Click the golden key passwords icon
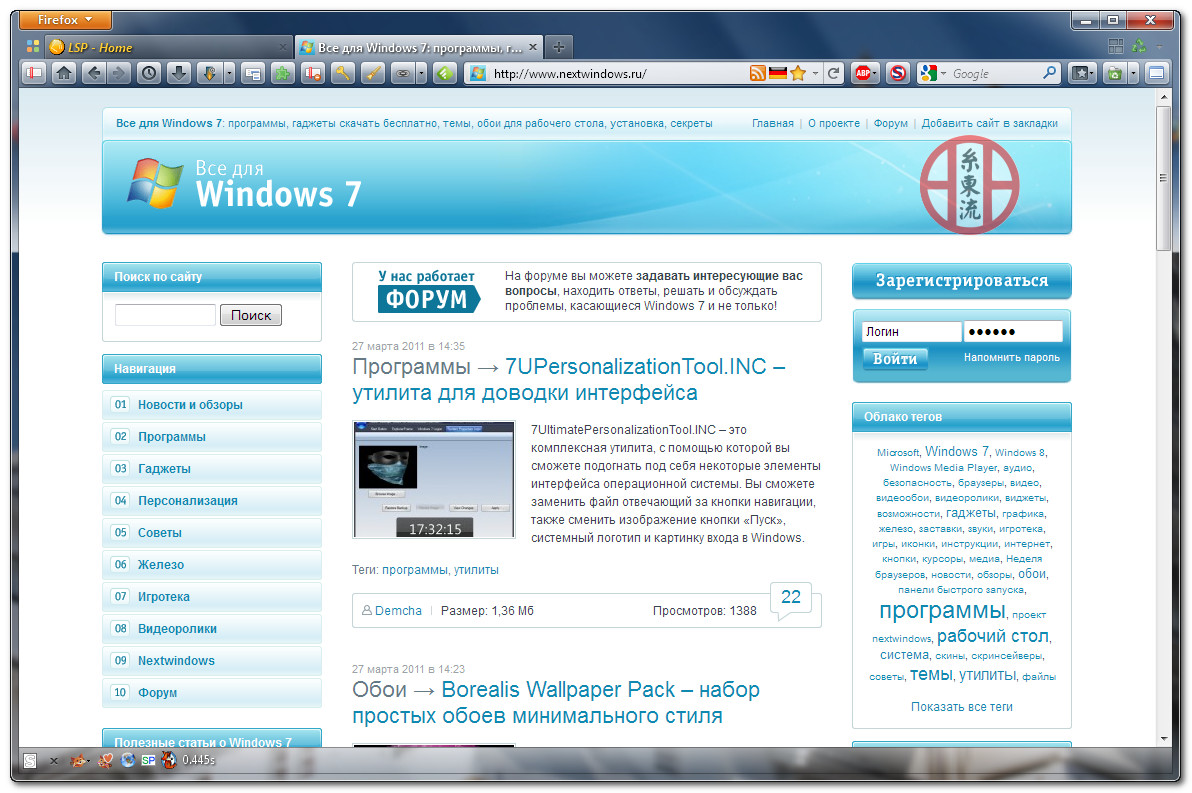This screenshot has height=793, width=1192. (x=343, y=73)
